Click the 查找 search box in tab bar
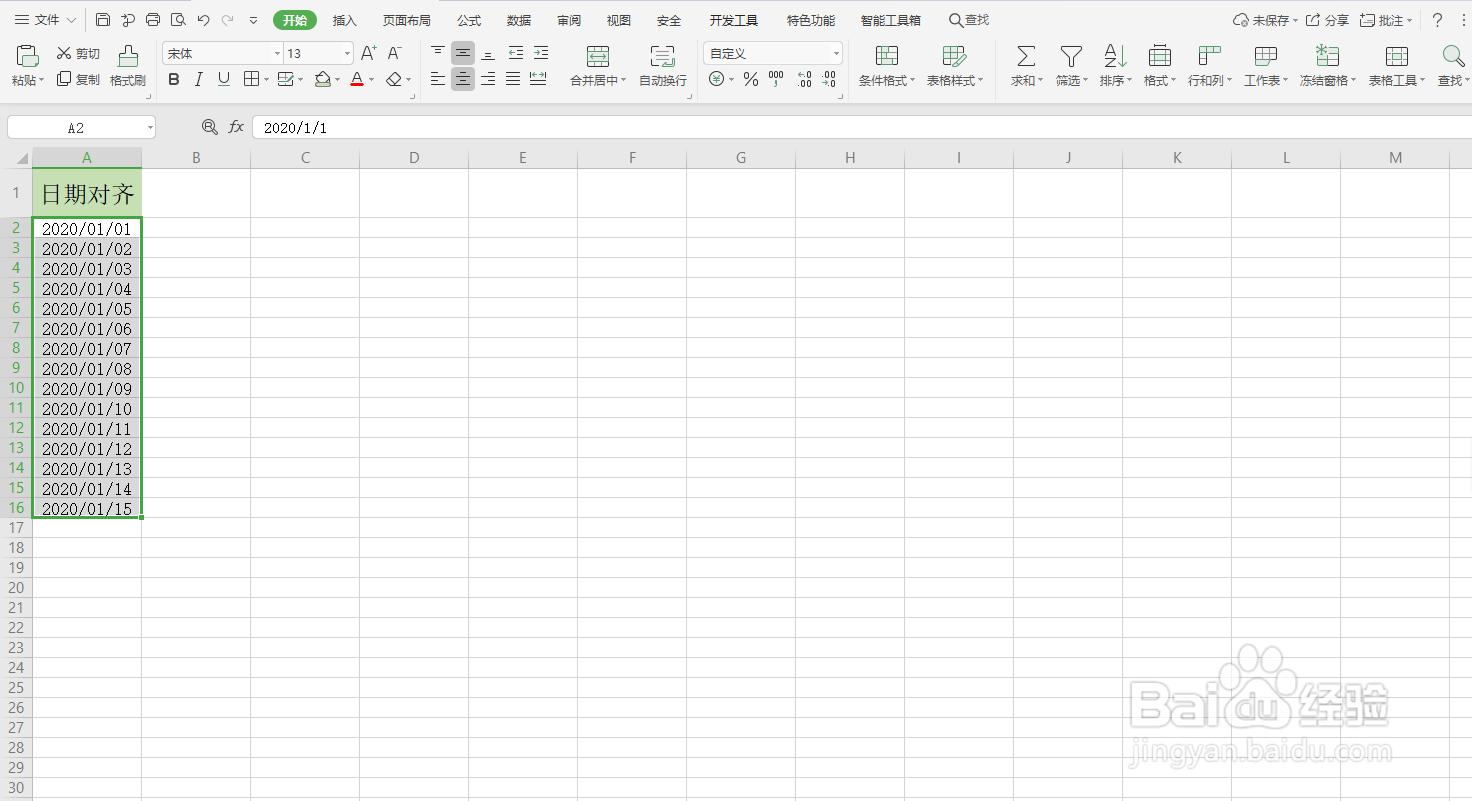This screenshot has height=801, width=1472. coord(969,20)
